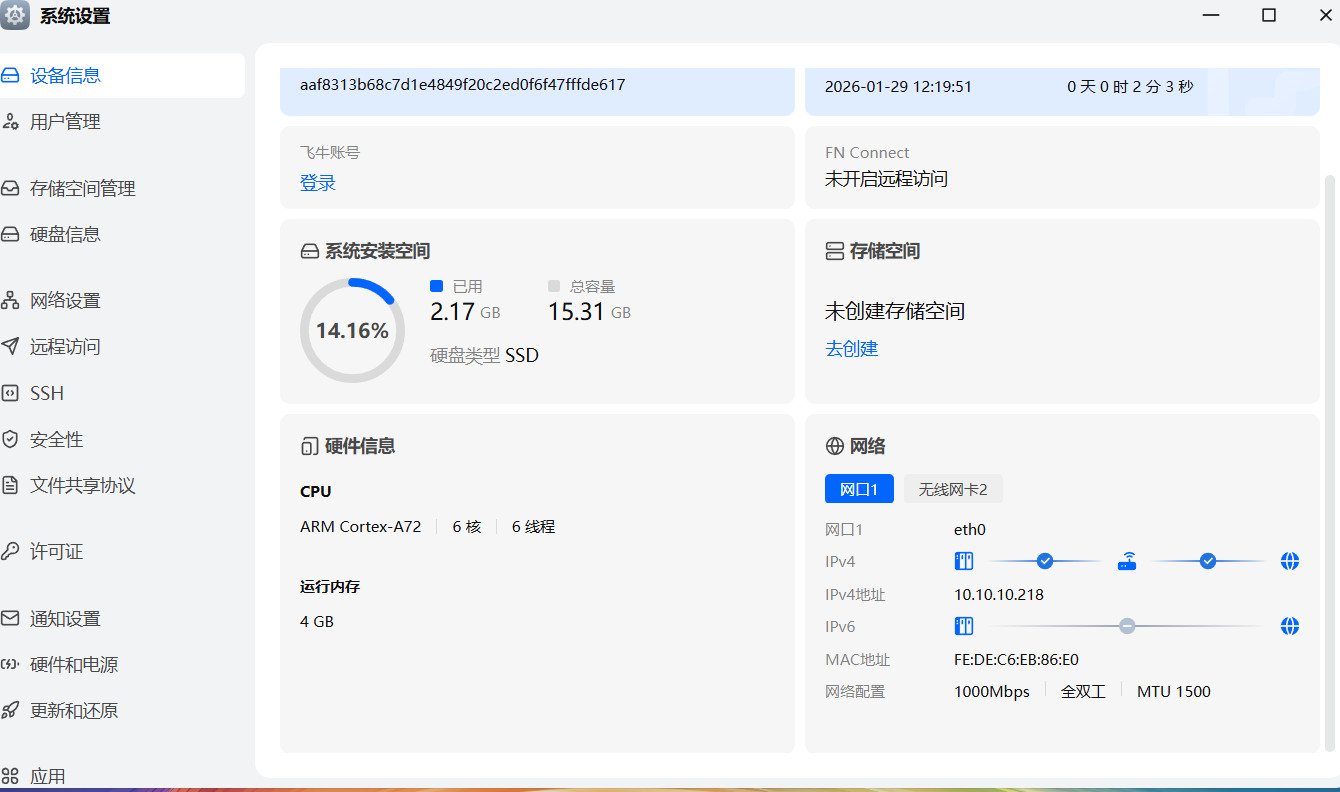Click the network settings sidebar icon
1340x792 pixels.
point(11,301)
